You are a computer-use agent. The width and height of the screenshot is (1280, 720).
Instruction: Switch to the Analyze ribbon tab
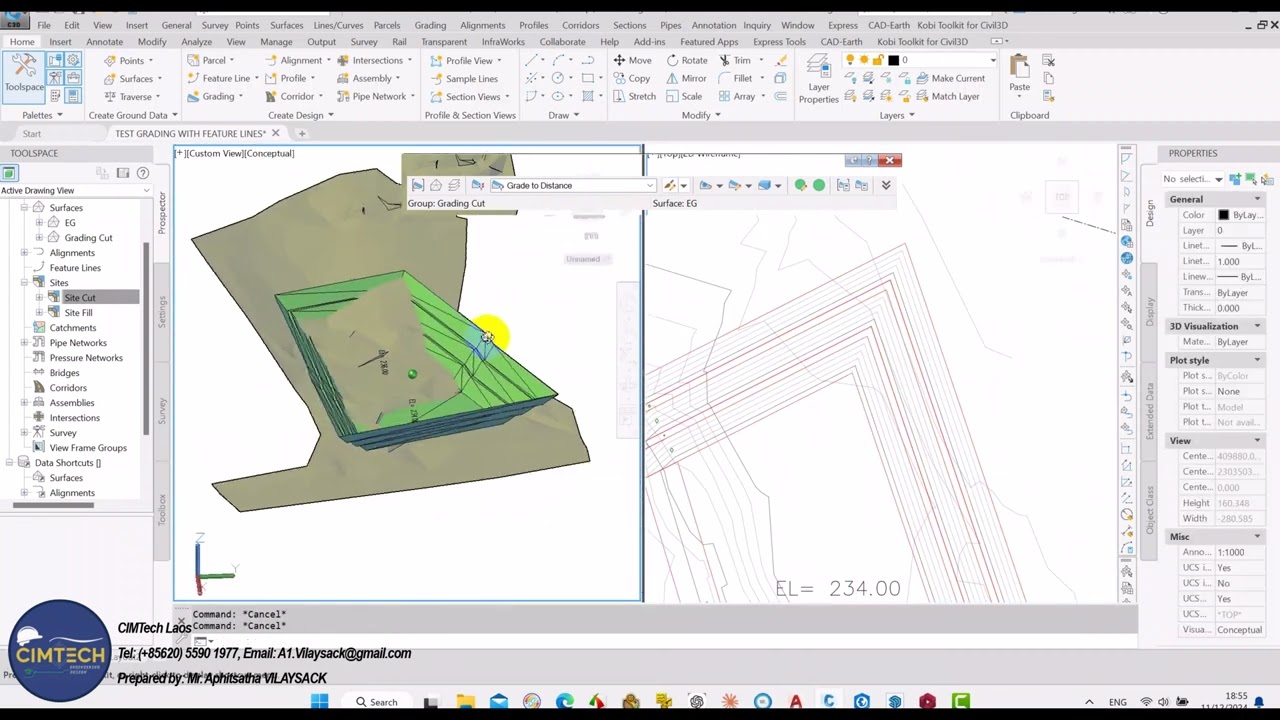pyautogui.click(x=196, y=42)
